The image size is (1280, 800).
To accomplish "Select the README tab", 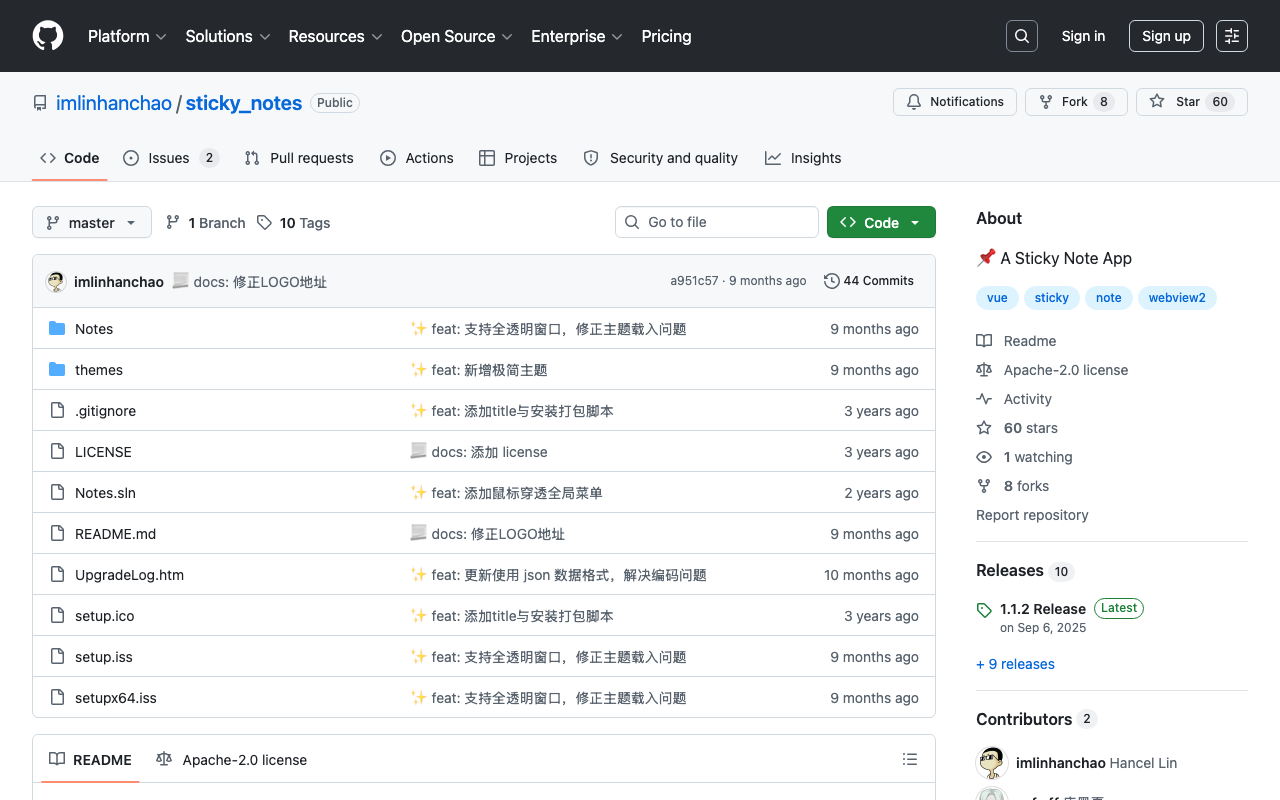I will (90, 760).
